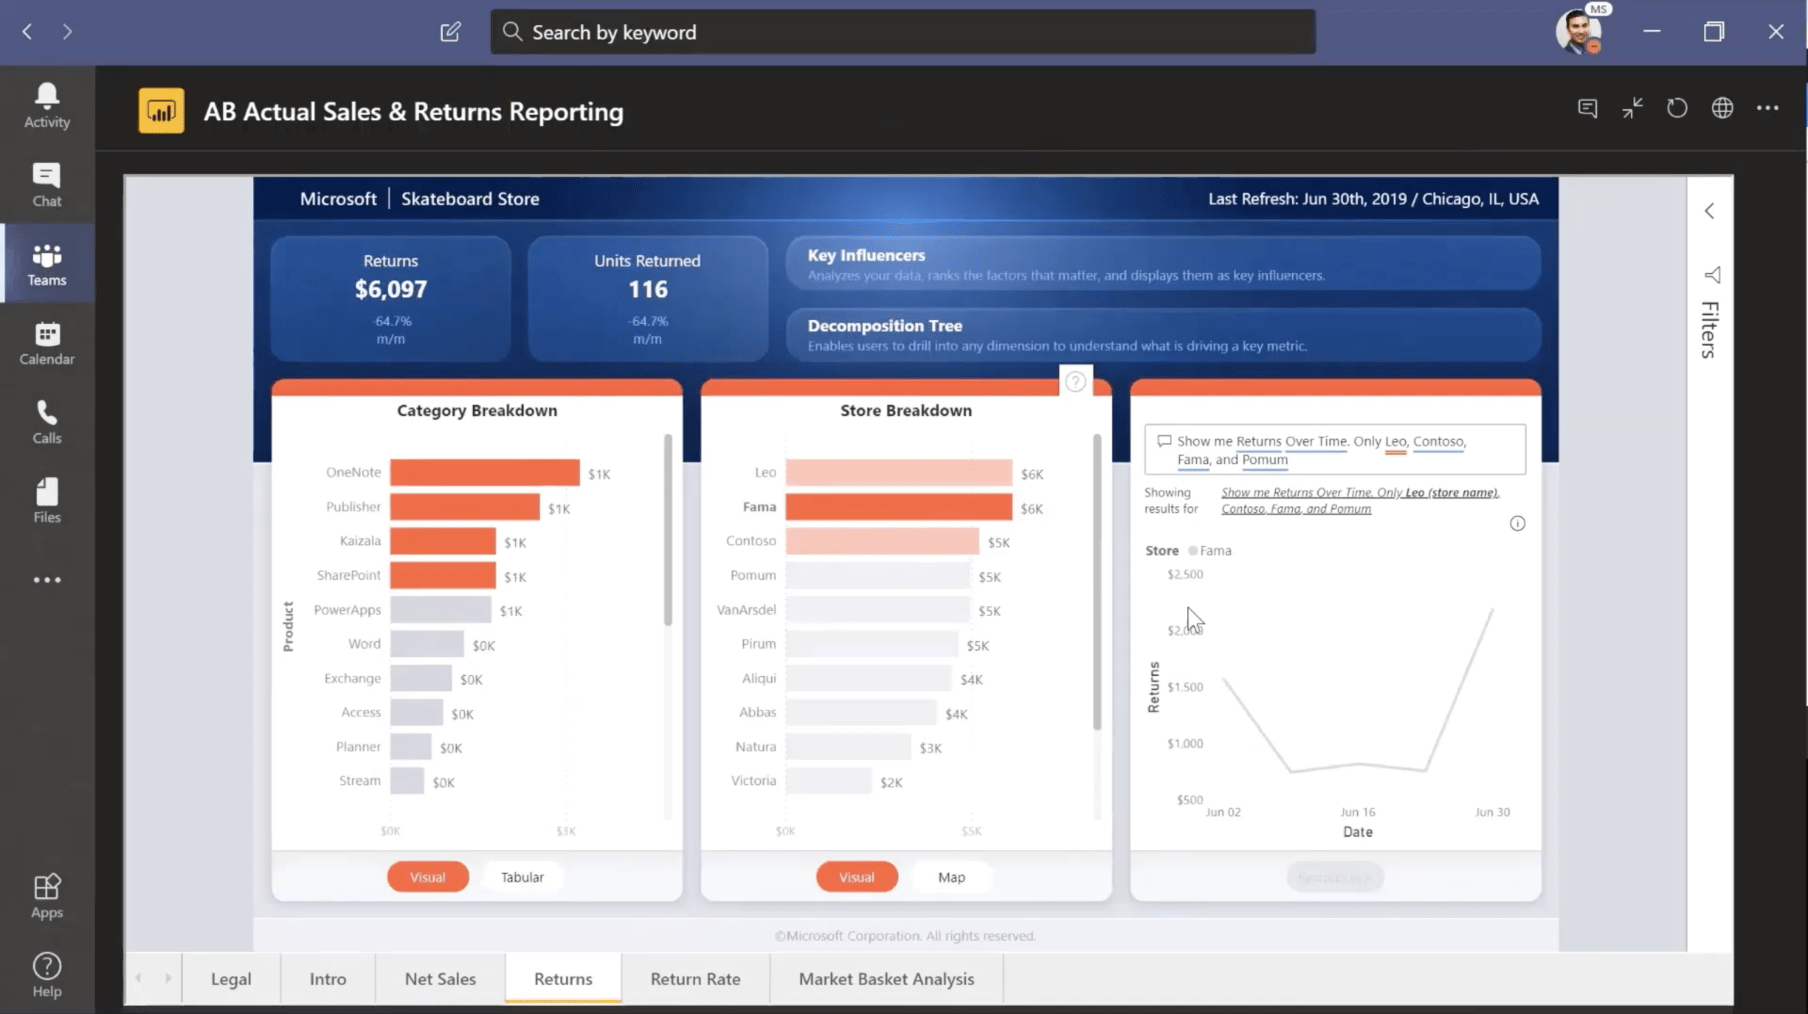Open the Activity feed

pyautogui.click(x=47, y=105)
